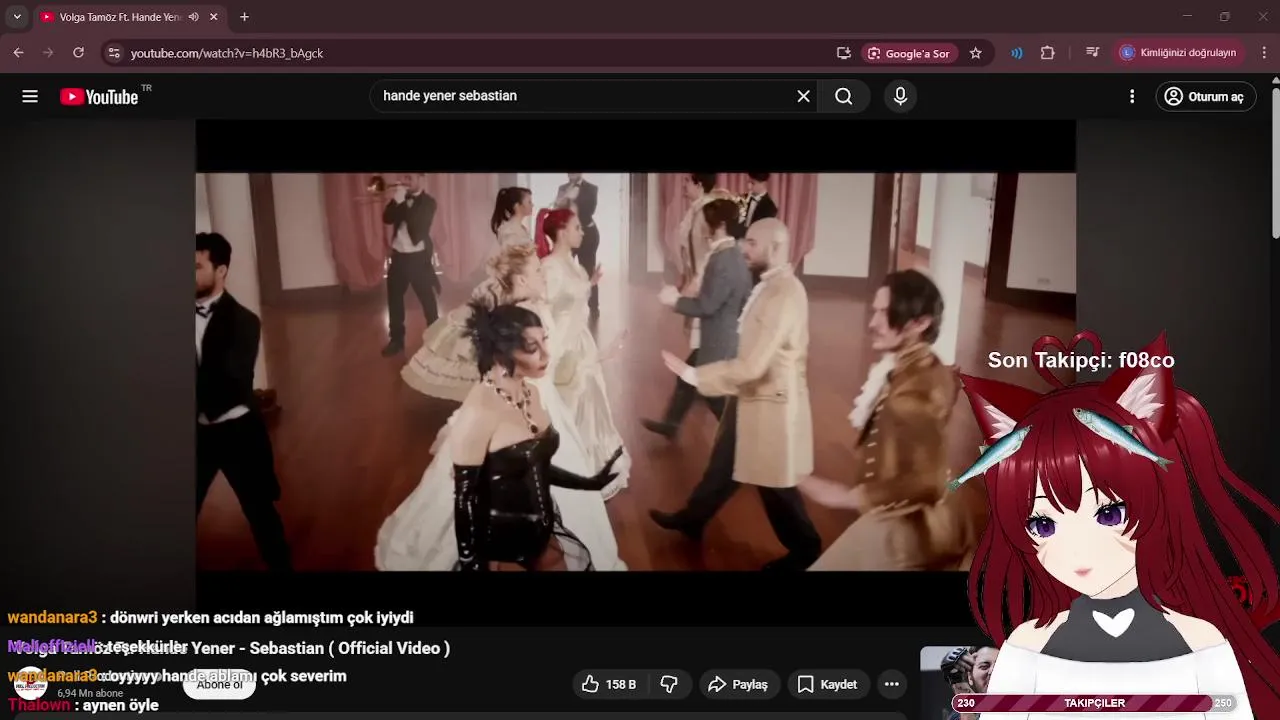
Task: Reload the current page
Action: tap(78, 53)
